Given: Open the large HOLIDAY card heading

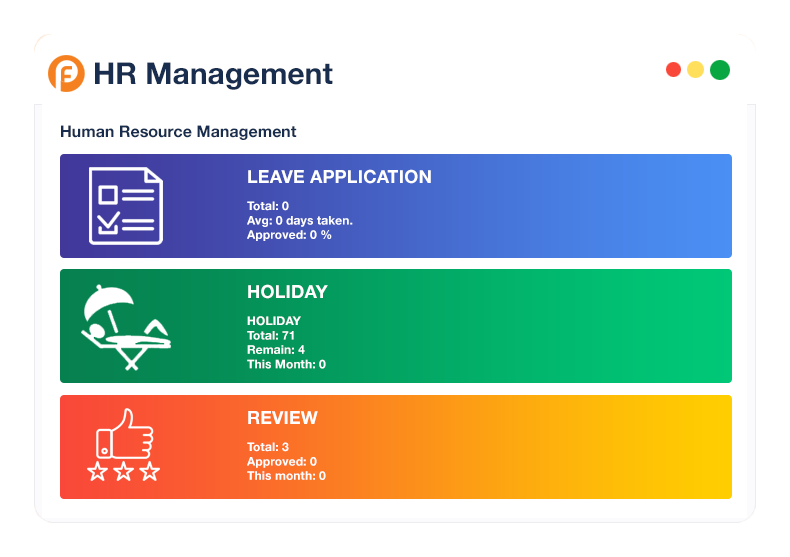Looking at the screenshot, I should (287, 292).
